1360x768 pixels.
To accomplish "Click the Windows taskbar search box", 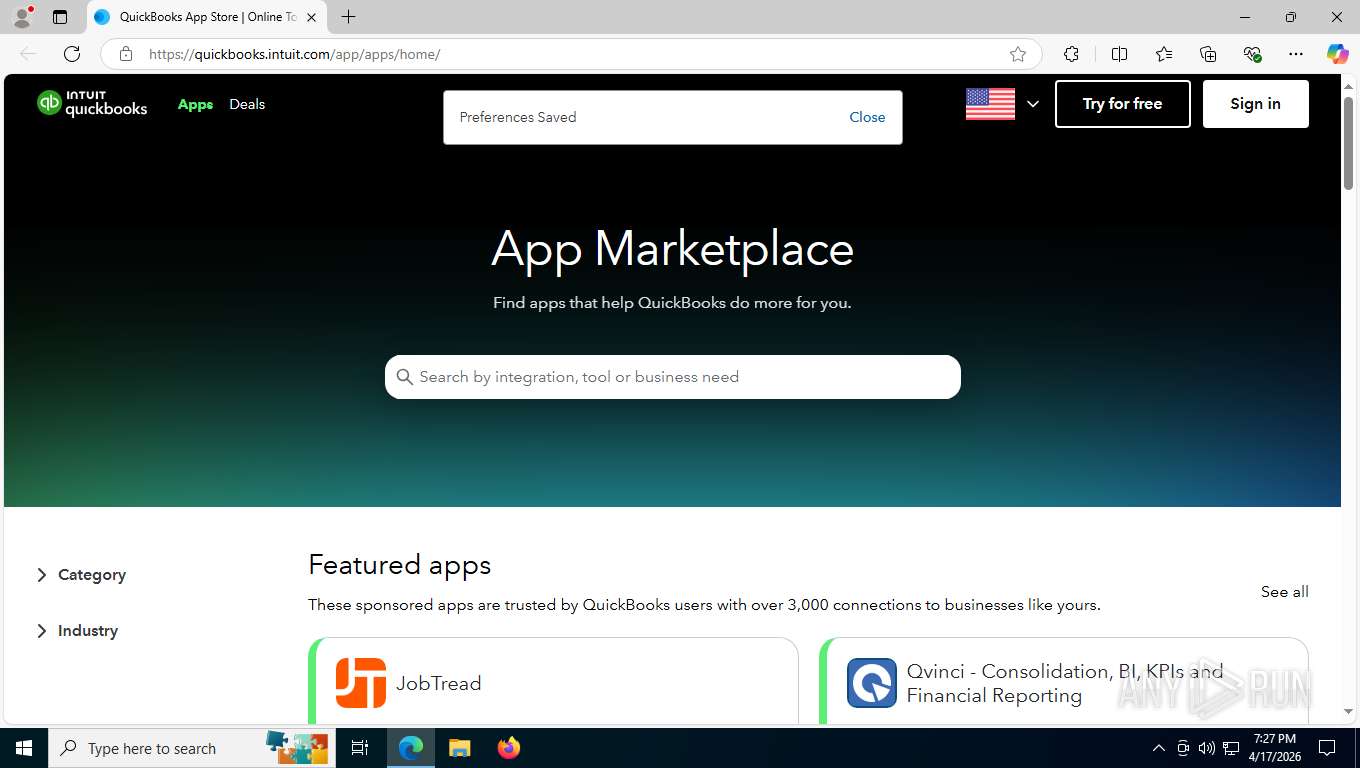I will point(191,748).
